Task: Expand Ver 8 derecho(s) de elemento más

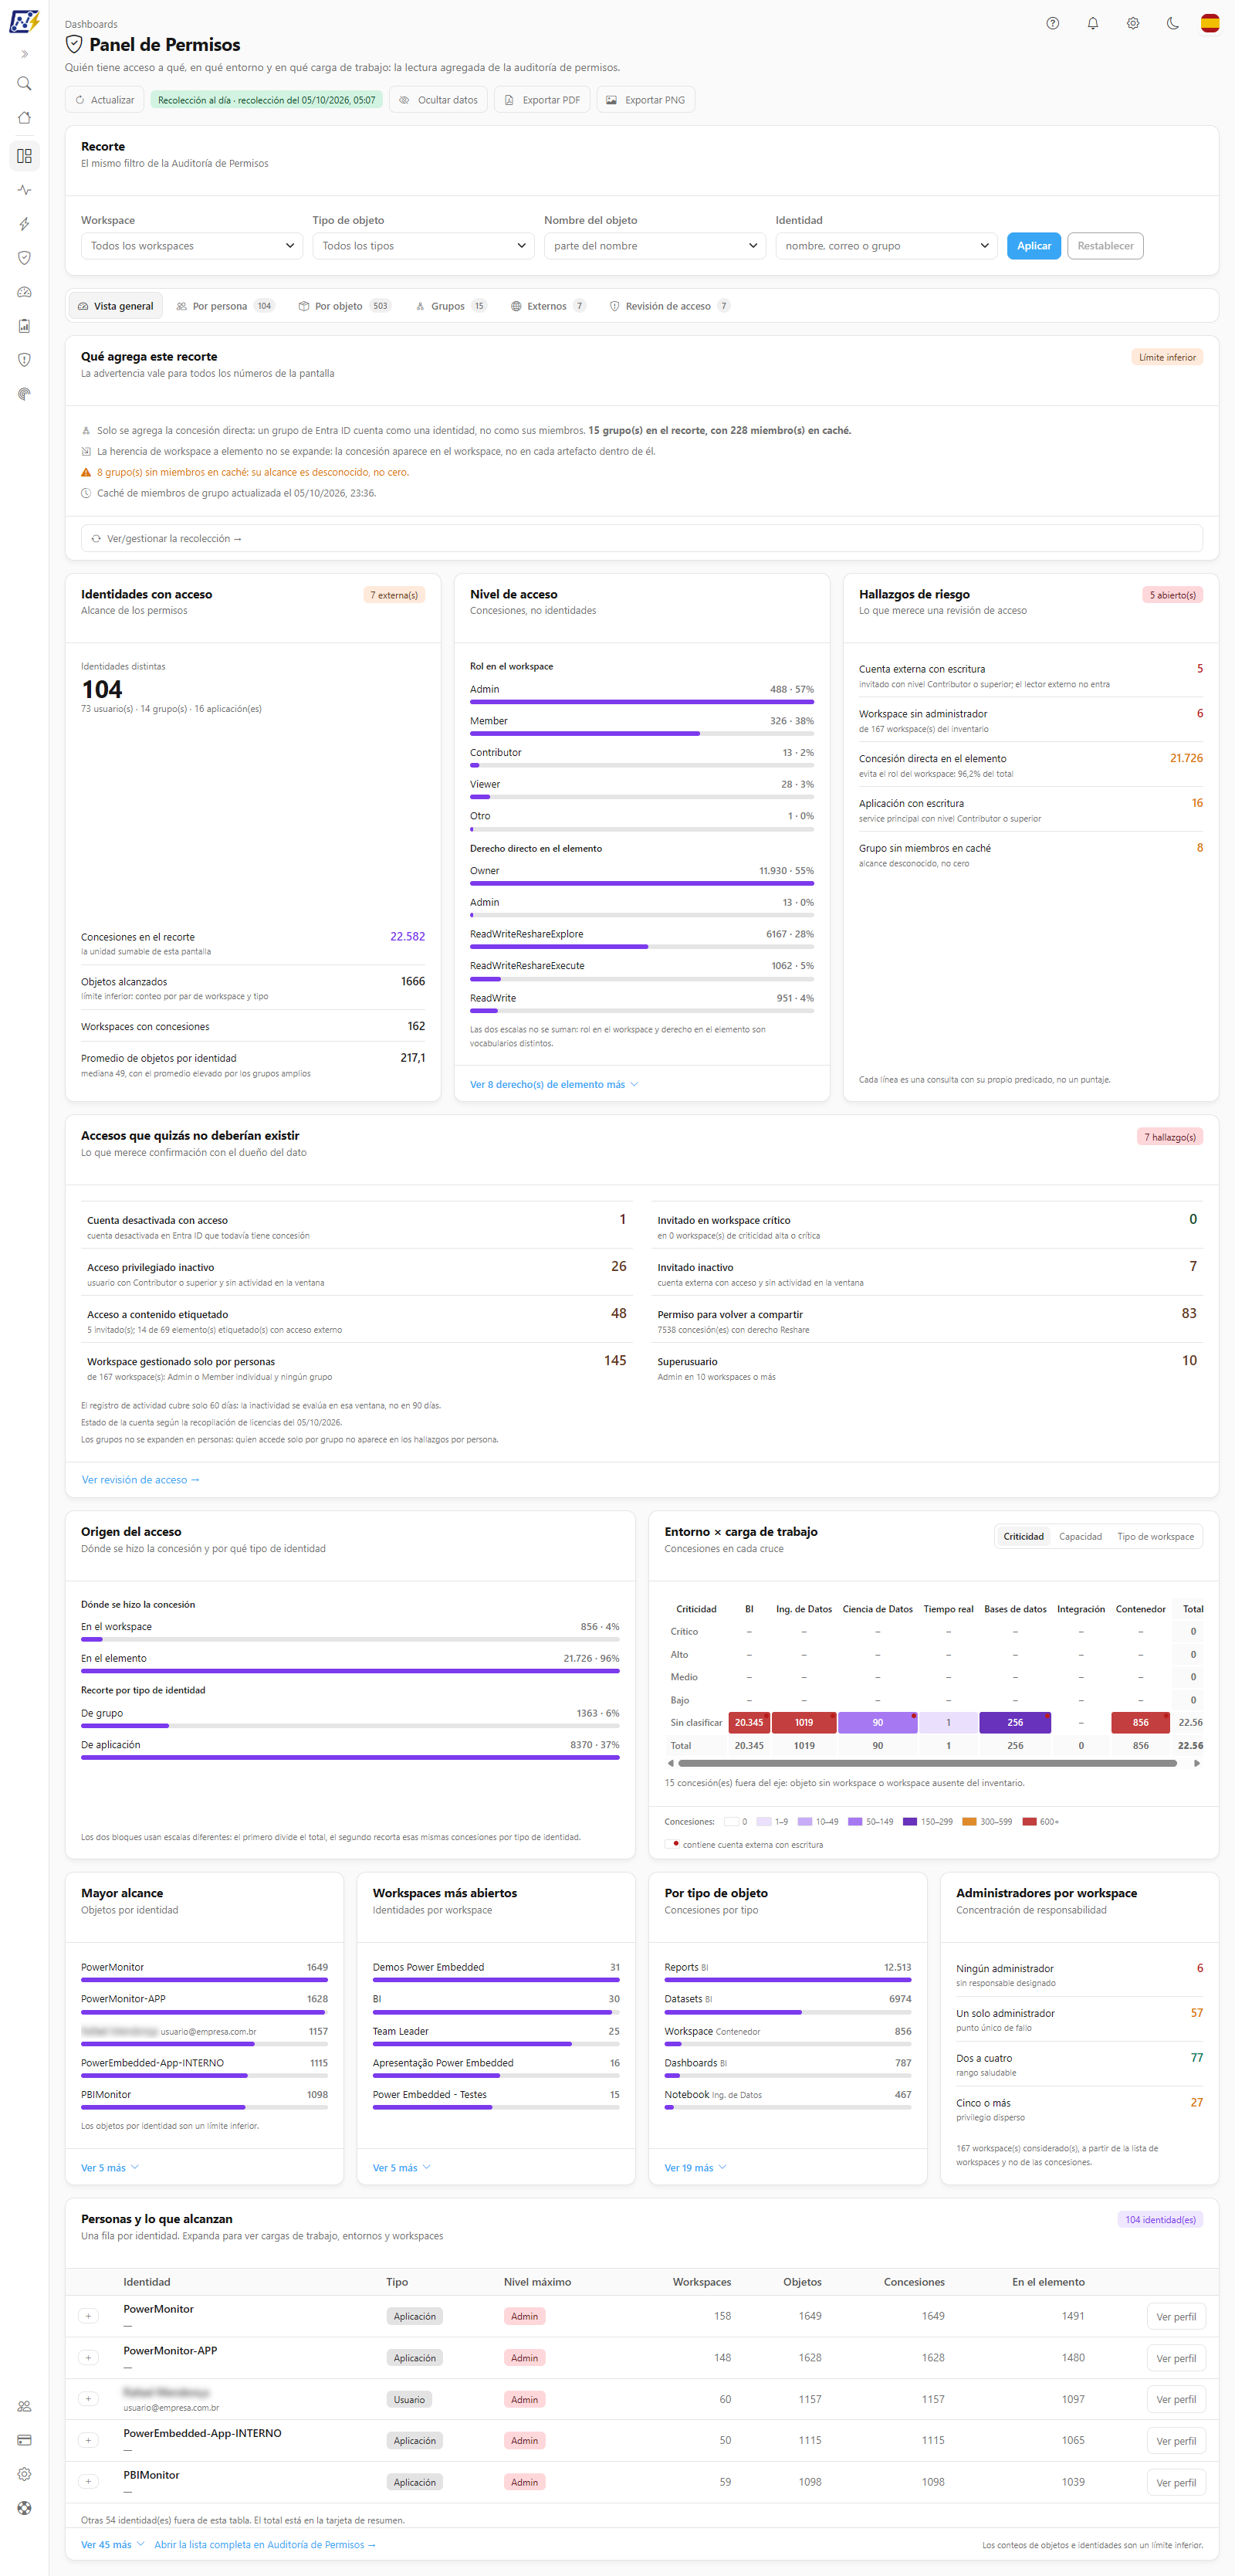Action: 554,1084
